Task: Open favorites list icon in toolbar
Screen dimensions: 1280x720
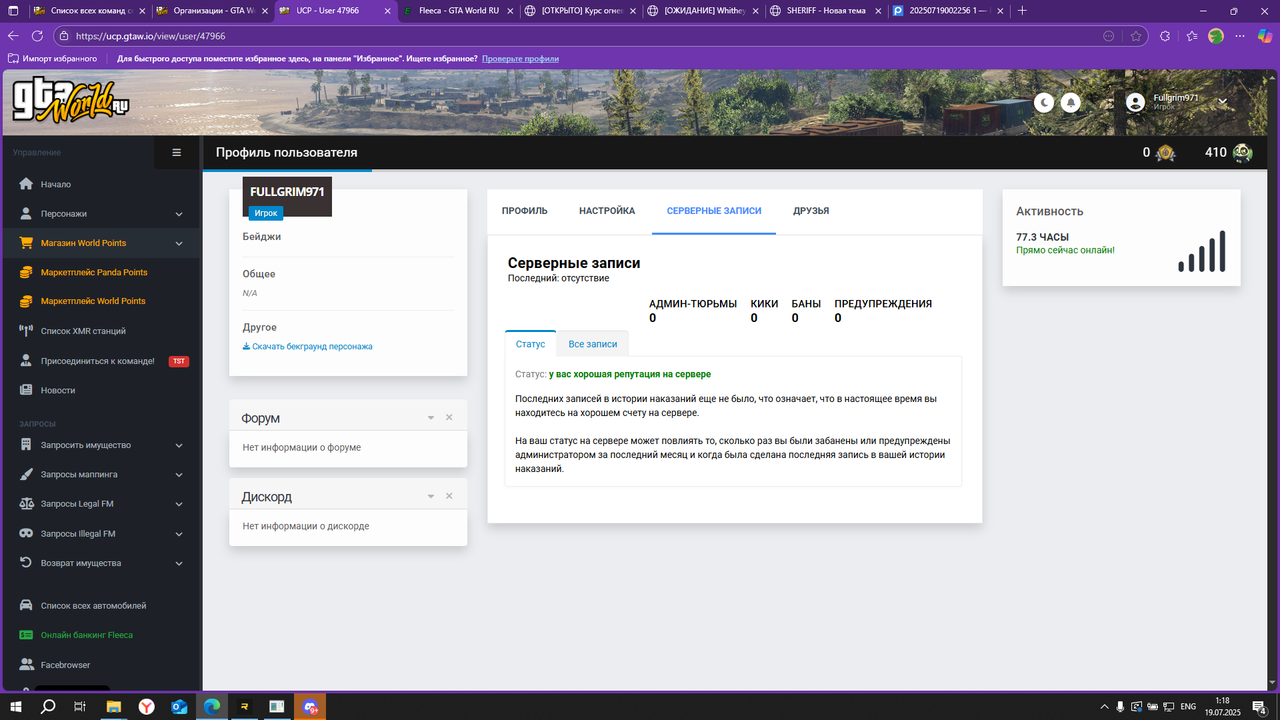Action: coord(1191,36)
